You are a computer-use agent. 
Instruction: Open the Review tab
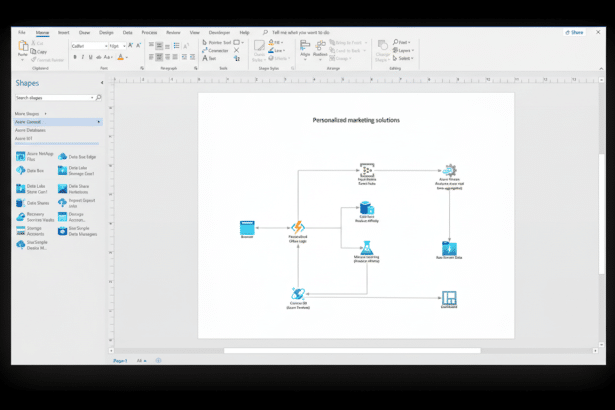coord(173,33)
